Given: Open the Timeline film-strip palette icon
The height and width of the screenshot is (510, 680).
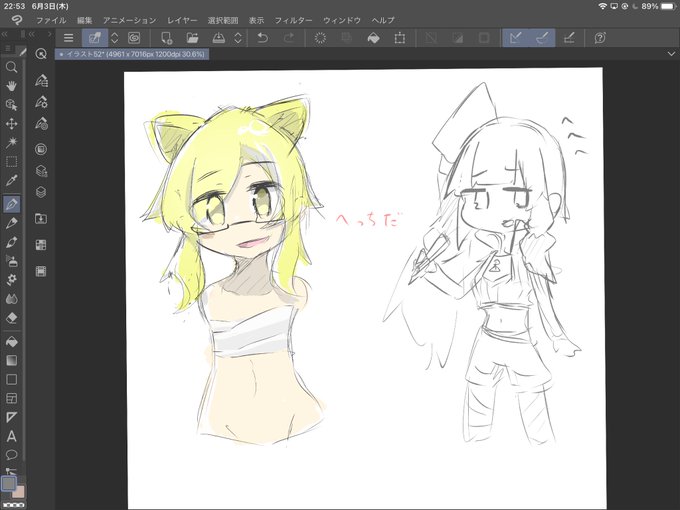Looking at the screenshot, I should point(41,271).
